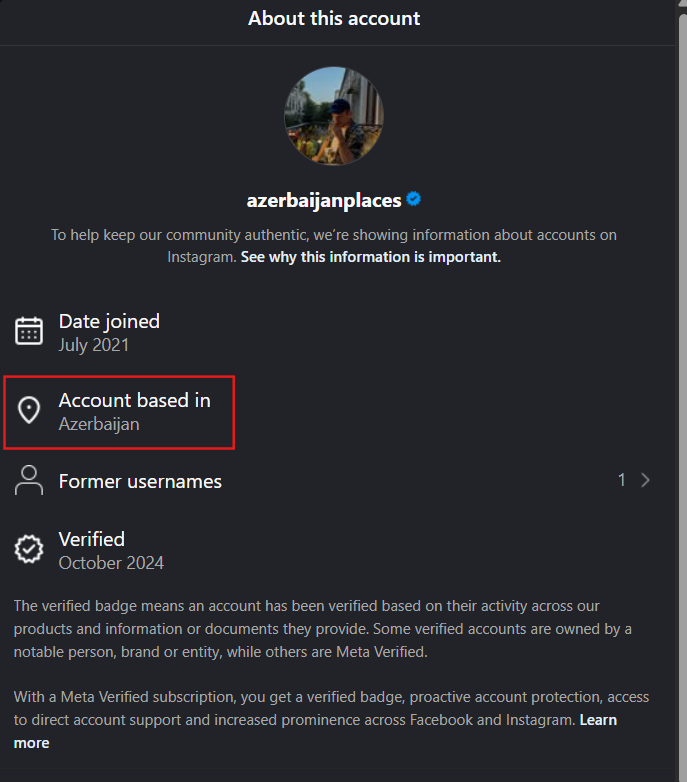Open the azerbaijanplaces profile picture
Image resolution: width=687 pixels, height=782 pixels.
point(334,116)
